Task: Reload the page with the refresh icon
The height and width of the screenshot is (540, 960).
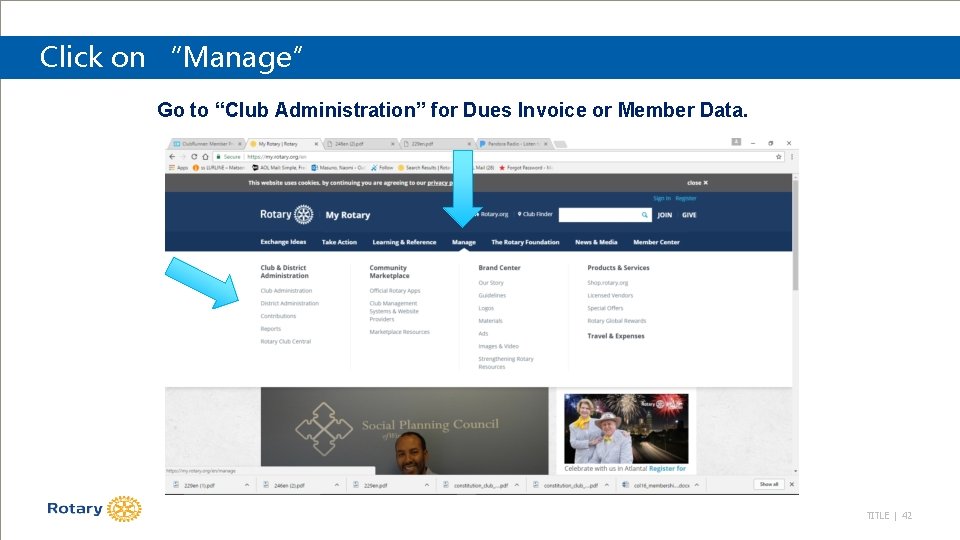Action: point(194,157)
